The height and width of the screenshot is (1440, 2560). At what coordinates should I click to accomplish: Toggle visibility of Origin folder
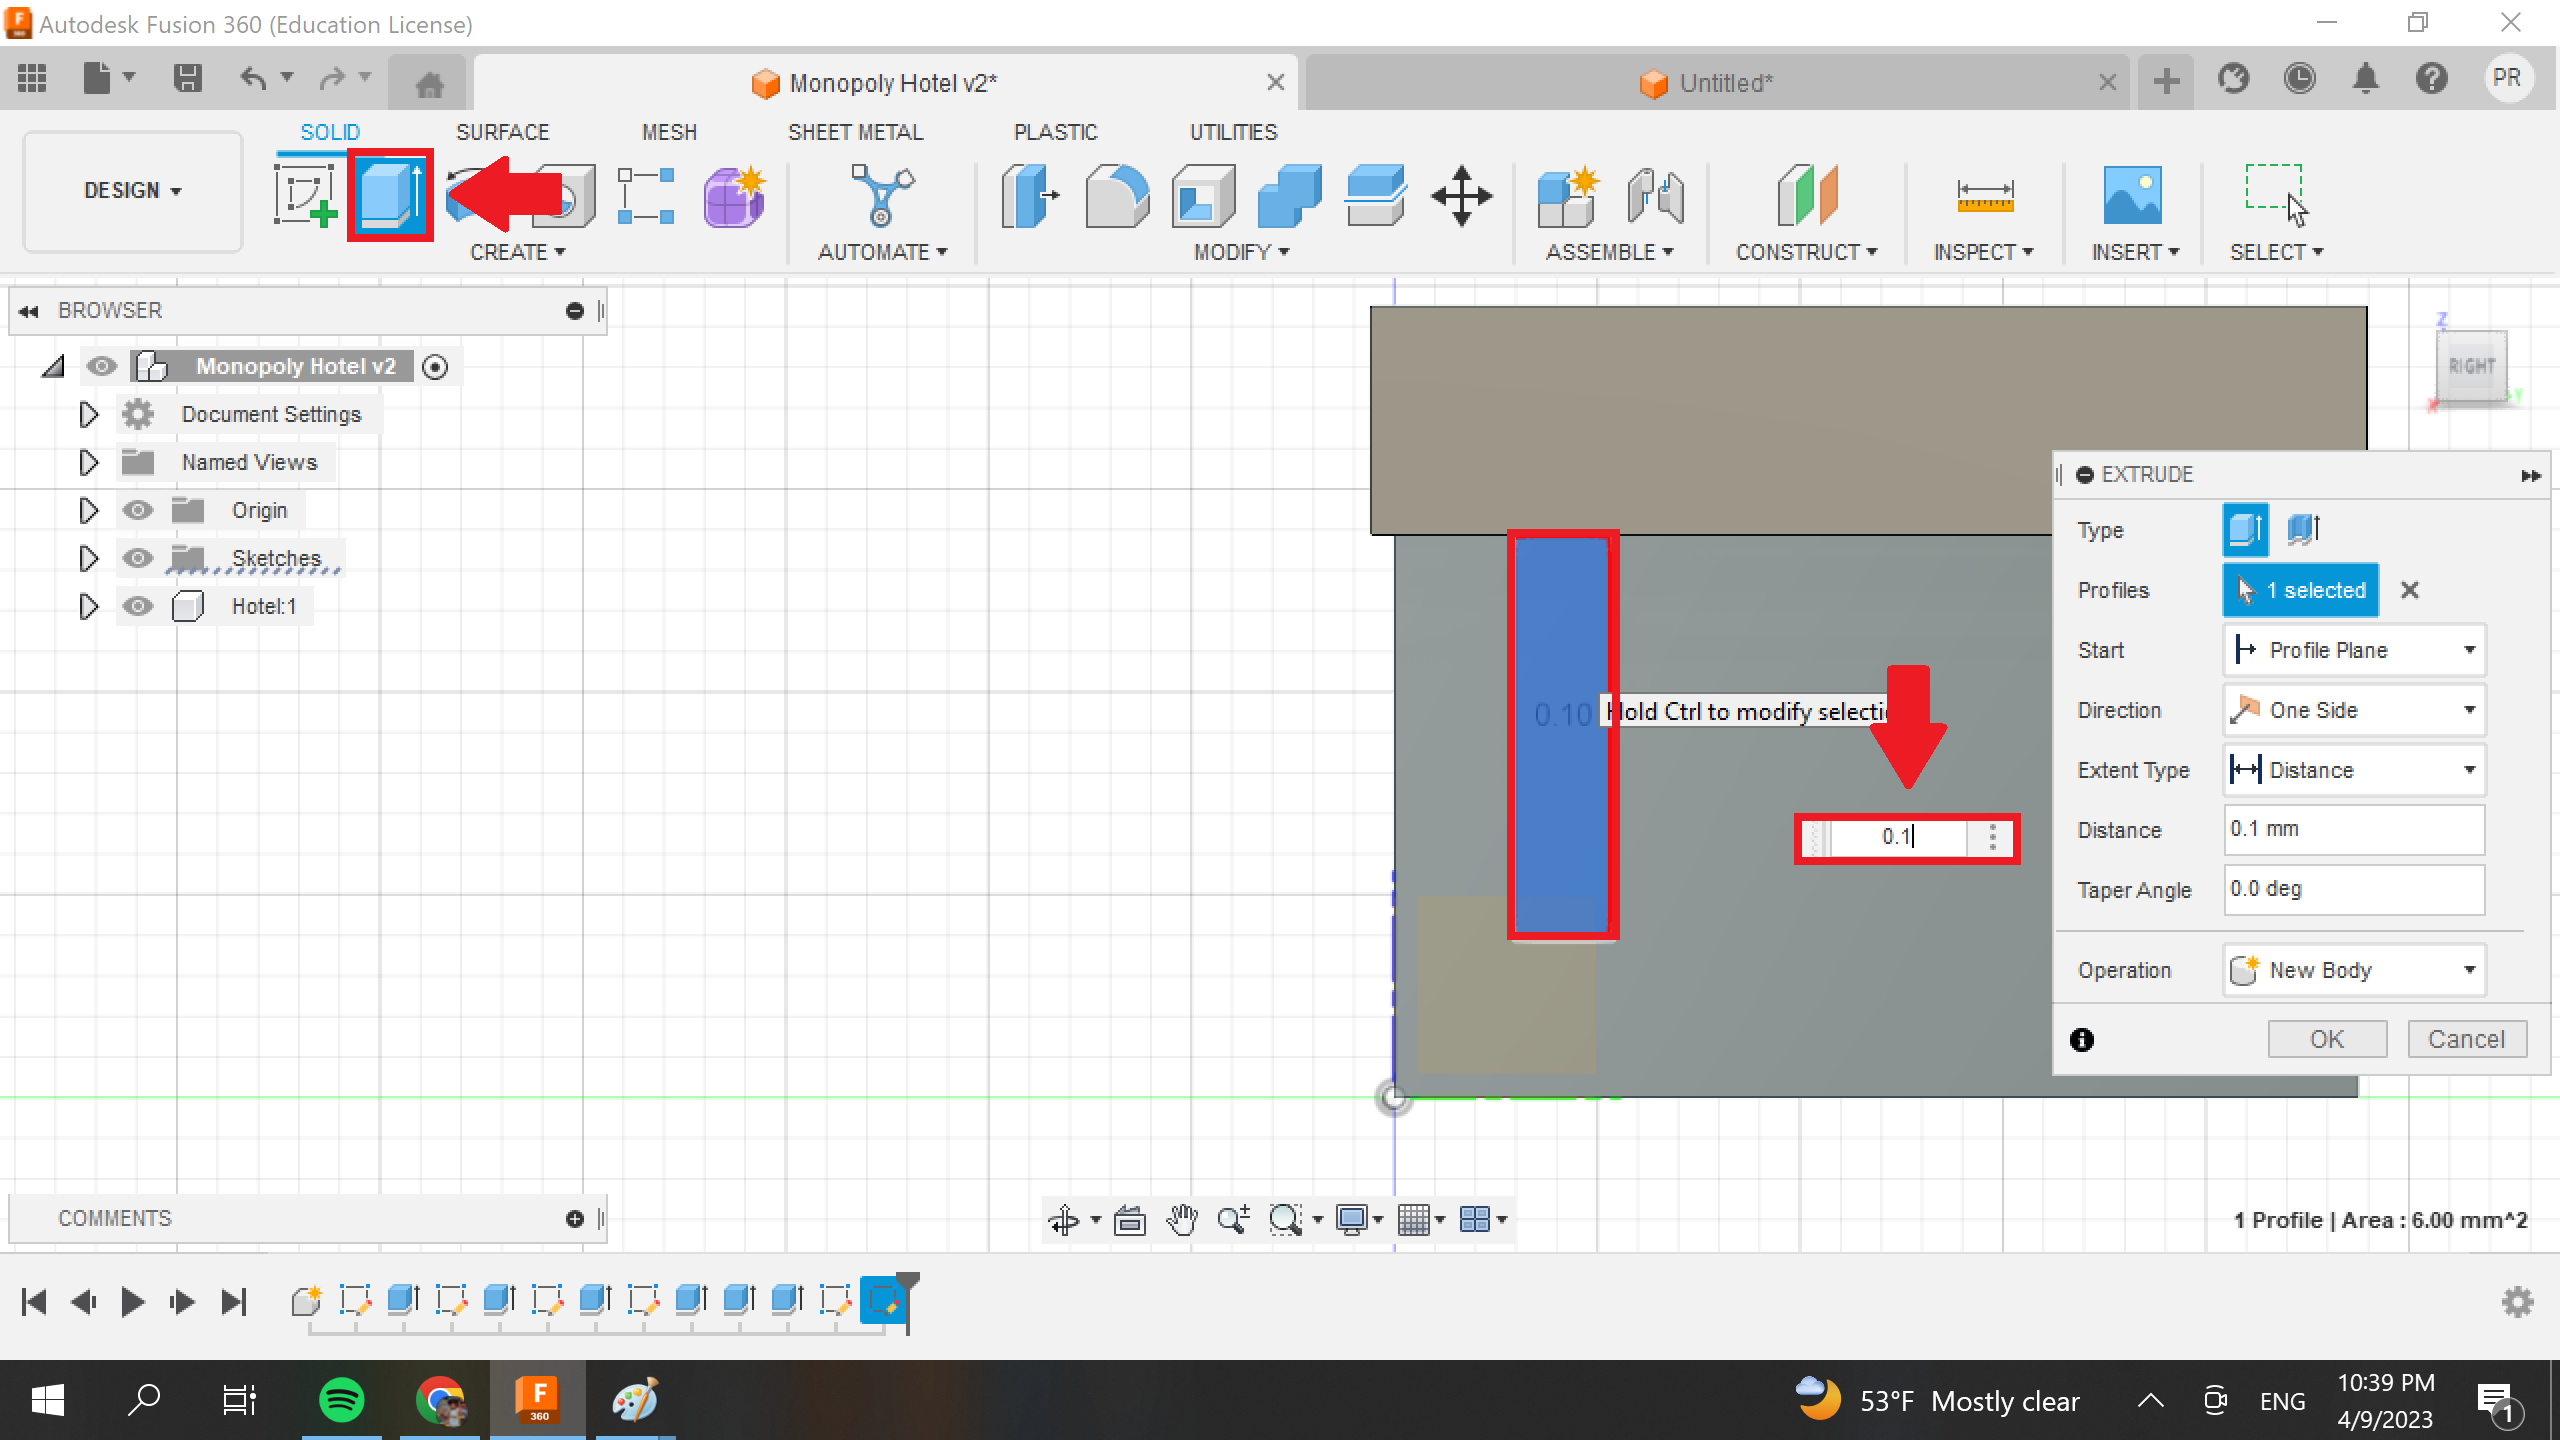click(137, 510)
